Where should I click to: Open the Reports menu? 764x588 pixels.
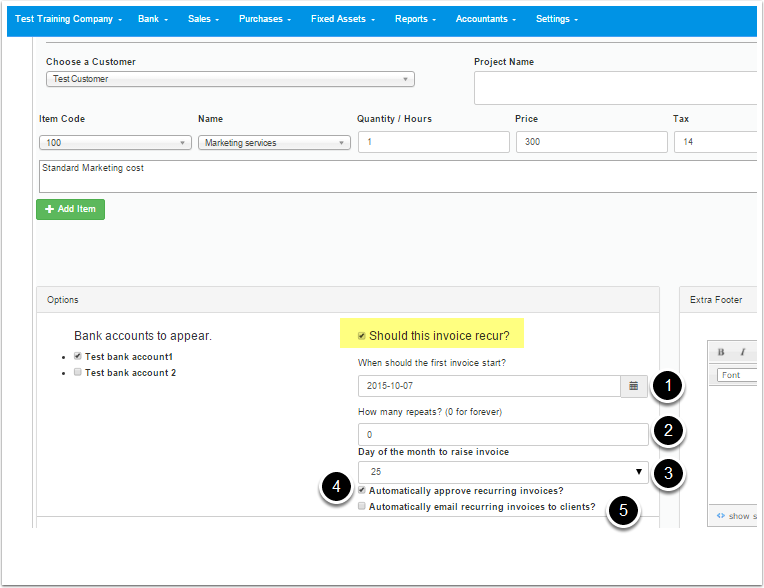pyautogui.click(x=415, y=19)
